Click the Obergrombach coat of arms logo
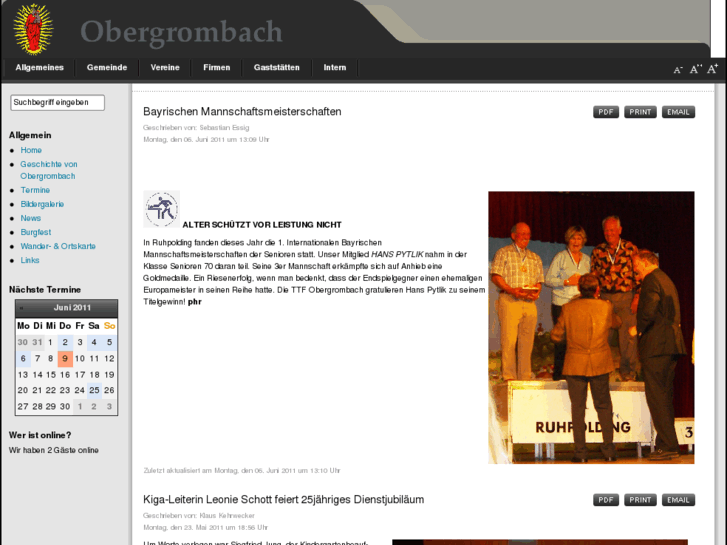This screenshot has height=545, width=727. 33,29
